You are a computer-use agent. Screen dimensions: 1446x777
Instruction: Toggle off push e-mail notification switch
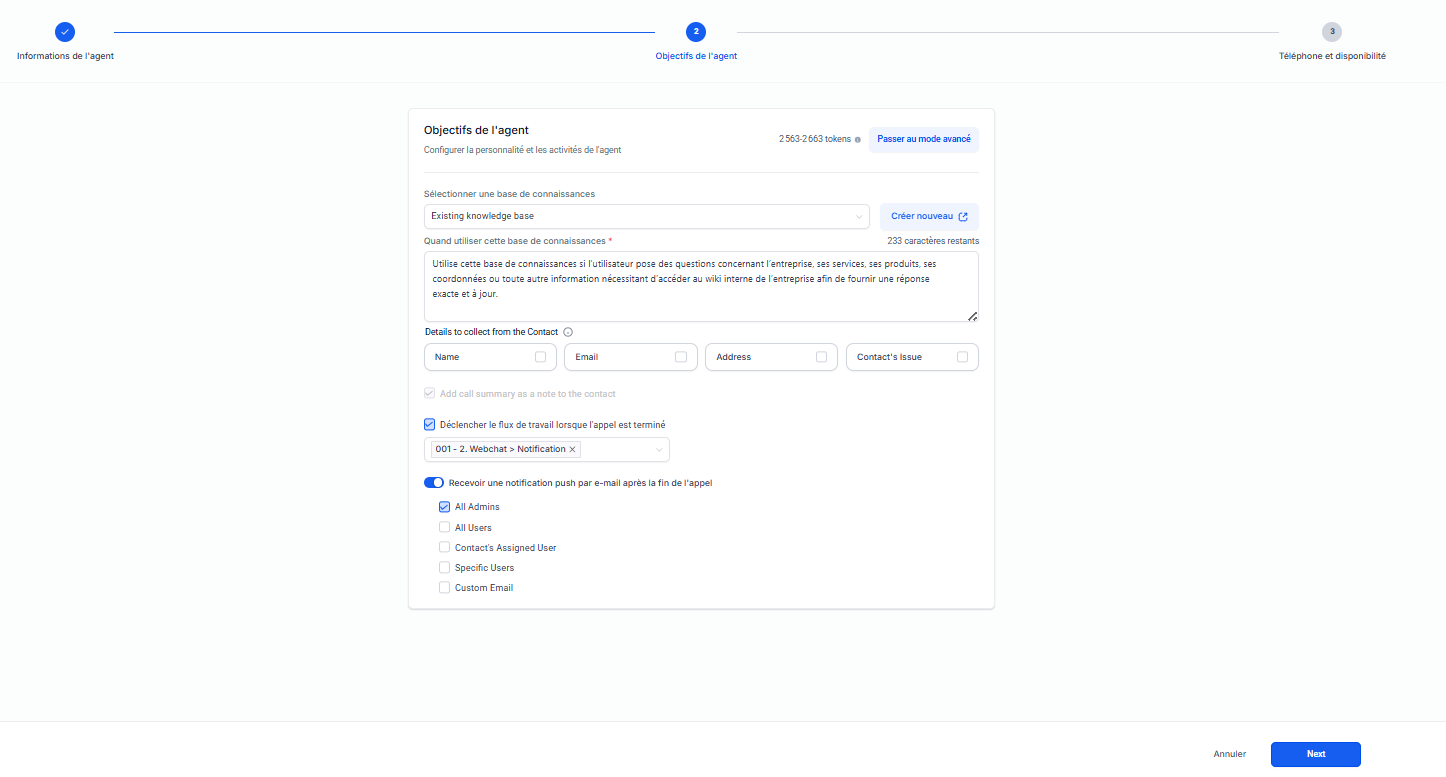[x=434, y=483]
